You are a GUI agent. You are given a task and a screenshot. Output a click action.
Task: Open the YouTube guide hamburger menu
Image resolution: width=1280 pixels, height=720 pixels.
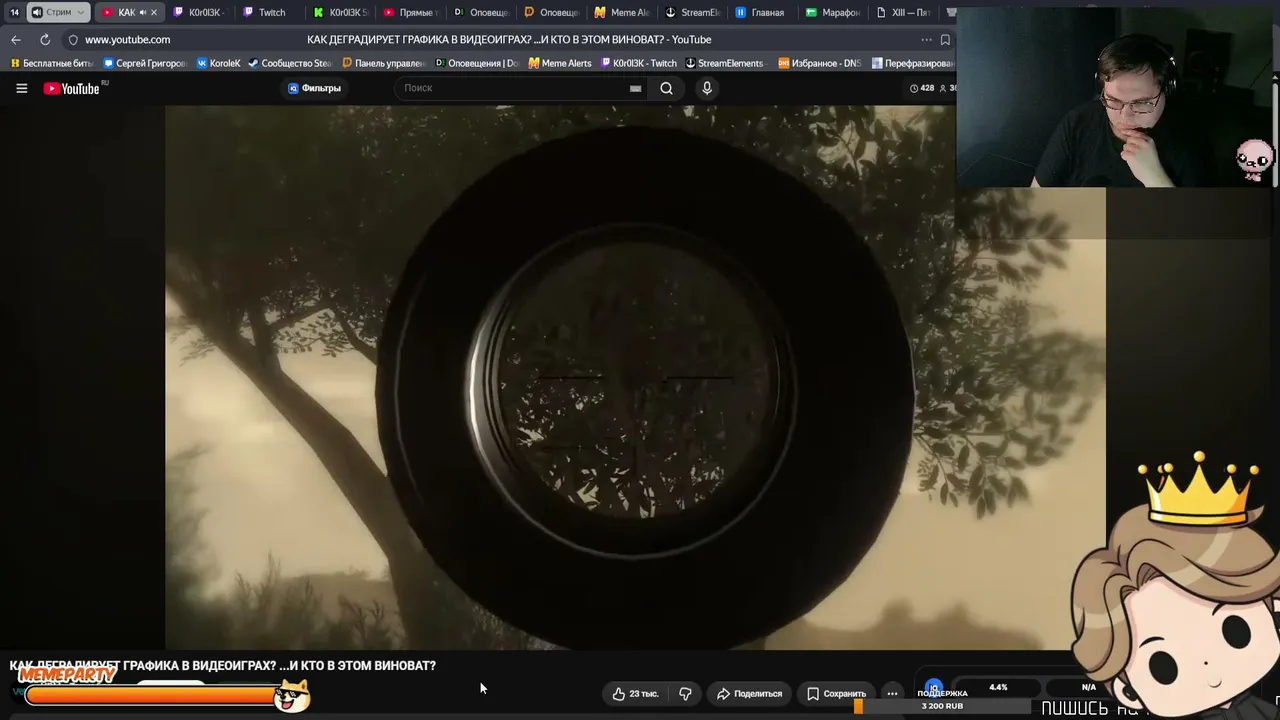pos(21,88)
